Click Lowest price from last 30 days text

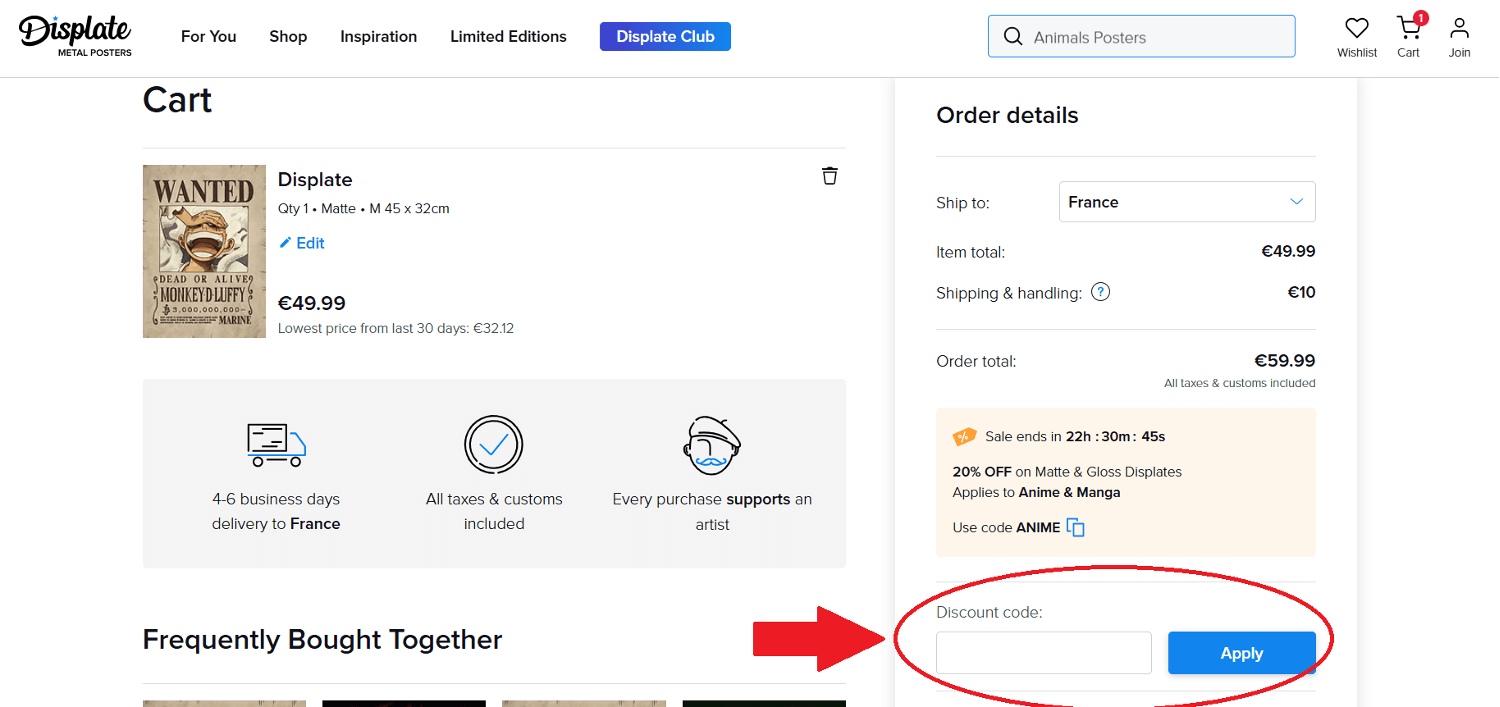[x=396, y=328]
